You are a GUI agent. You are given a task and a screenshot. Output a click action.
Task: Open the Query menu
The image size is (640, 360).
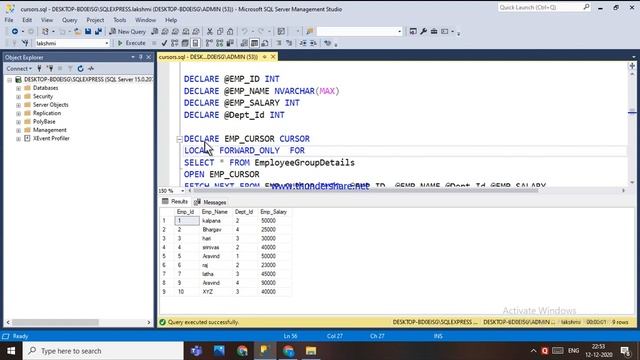(69, 20)
